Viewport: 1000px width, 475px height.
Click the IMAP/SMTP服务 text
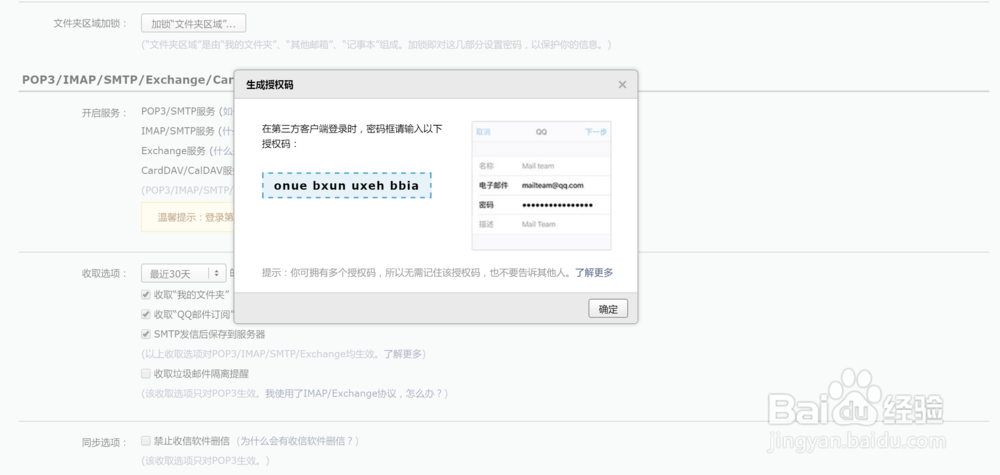(178, 131)
